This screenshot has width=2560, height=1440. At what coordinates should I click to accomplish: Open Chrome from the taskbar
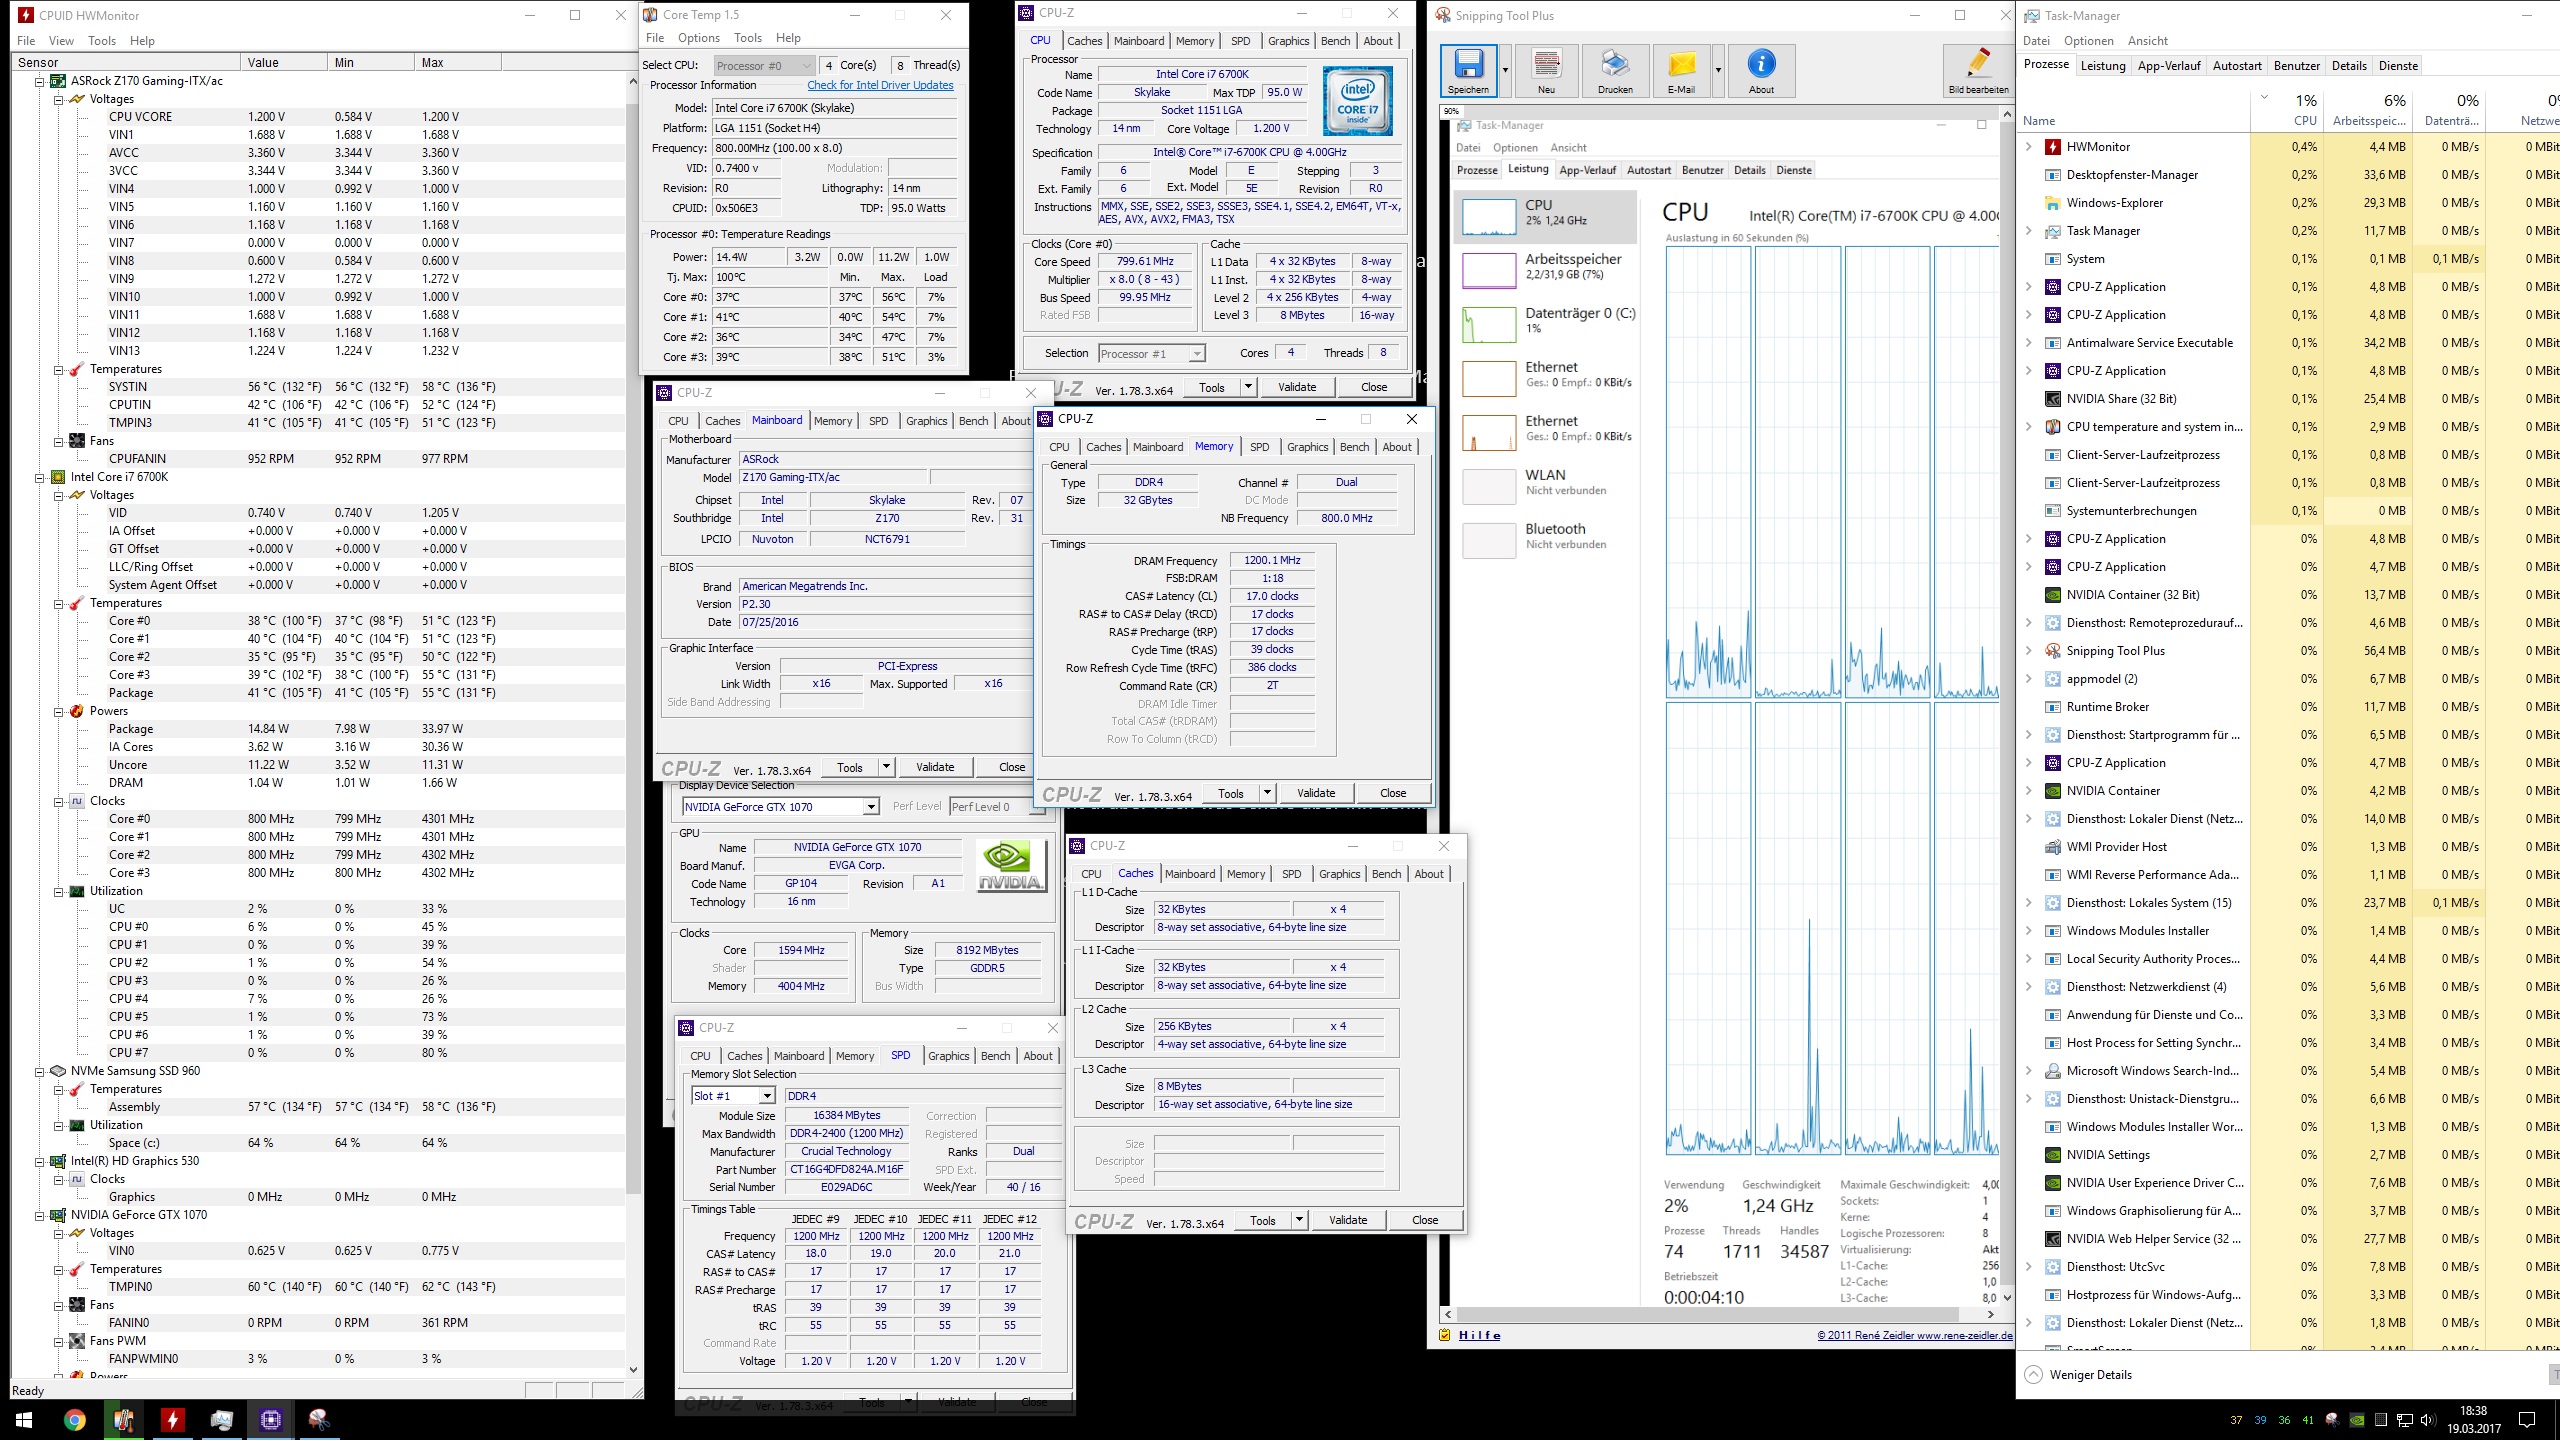tap(75, 1419)
